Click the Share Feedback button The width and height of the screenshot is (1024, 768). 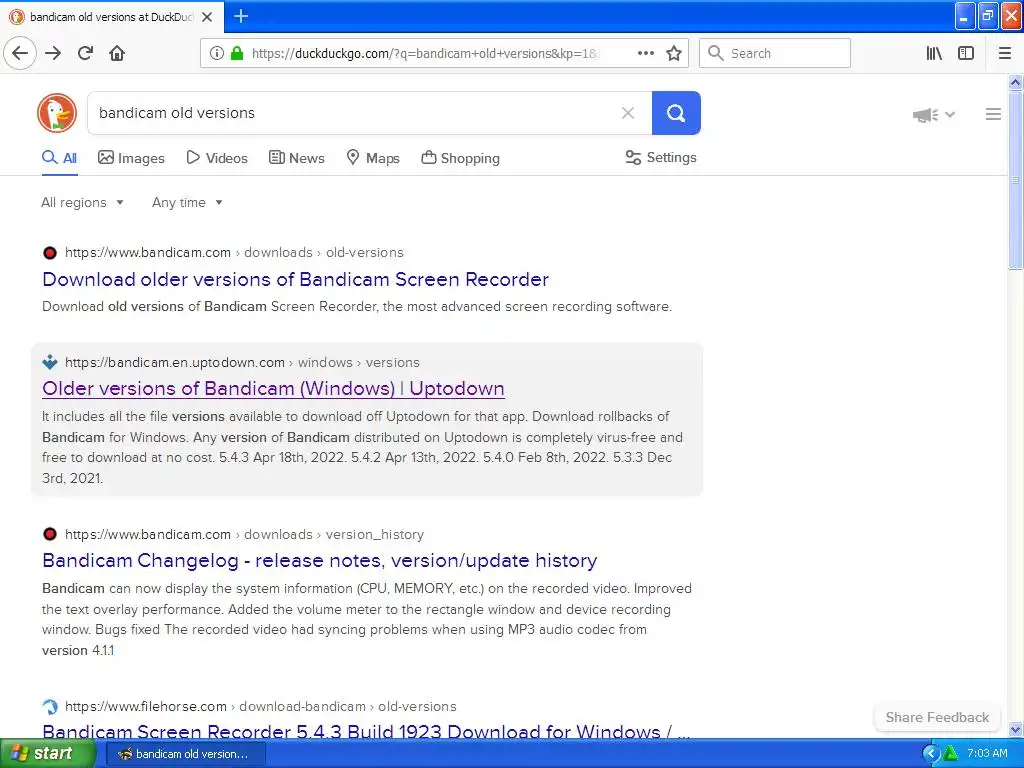[937, 717]
